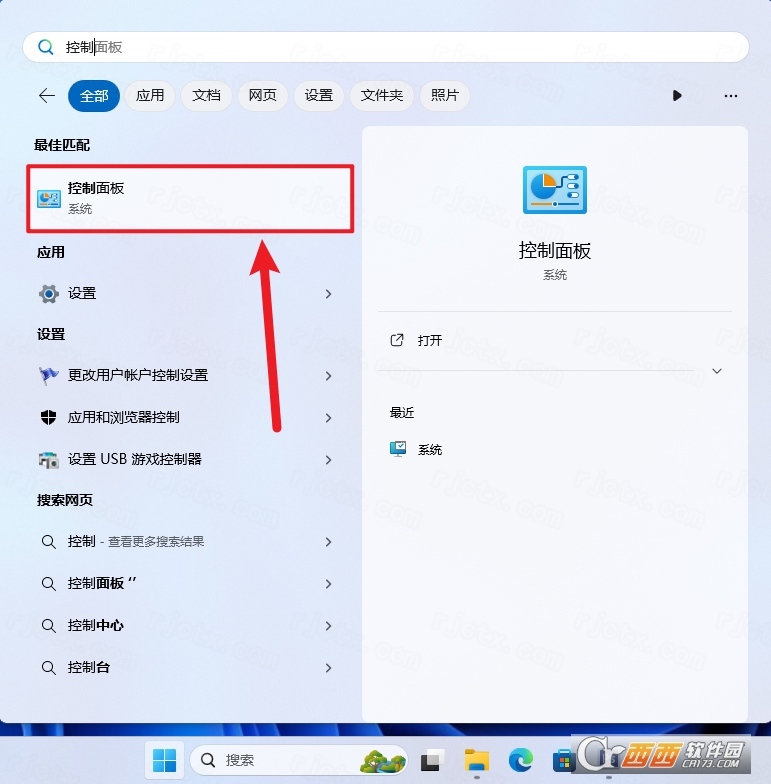This screenshot has width=771, height=784.
Task: Click in the search box containing 控制
Action: tap(386, 47)
